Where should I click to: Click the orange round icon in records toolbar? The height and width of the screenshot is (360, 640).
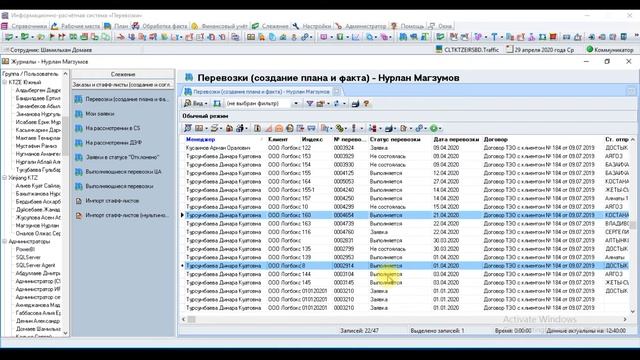[279, 128]
